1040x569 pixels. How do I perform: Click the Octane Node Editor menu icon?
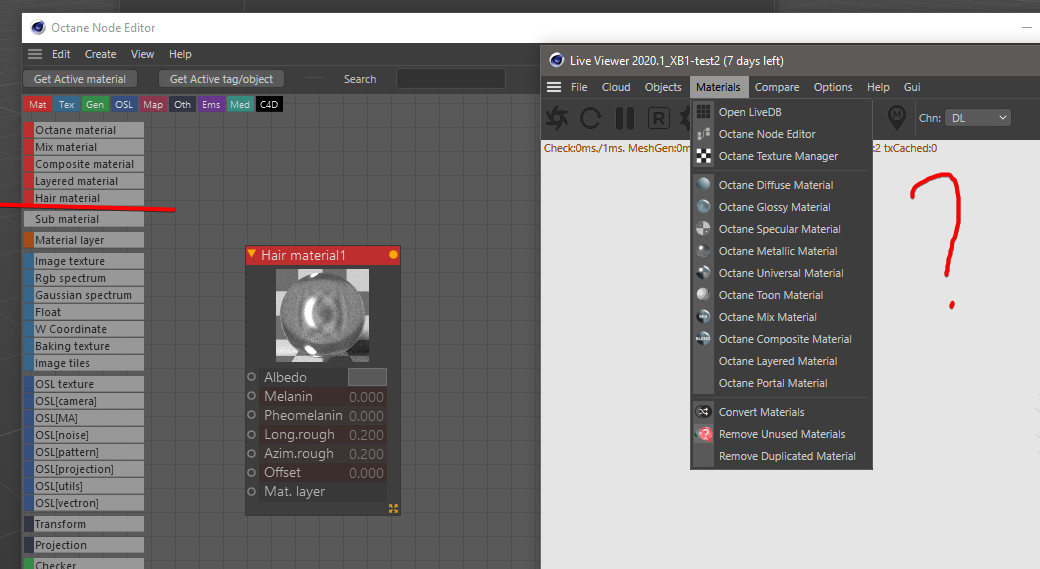pos(704,133)
